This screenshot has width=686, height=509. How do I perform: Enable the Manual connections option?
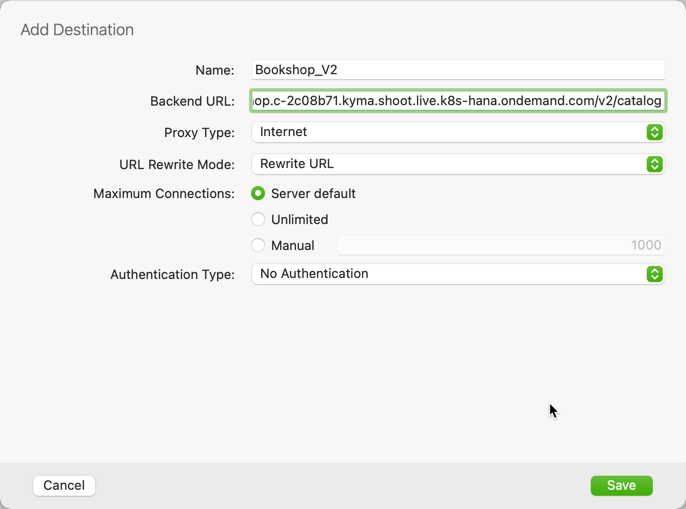(x=258, y=245)
